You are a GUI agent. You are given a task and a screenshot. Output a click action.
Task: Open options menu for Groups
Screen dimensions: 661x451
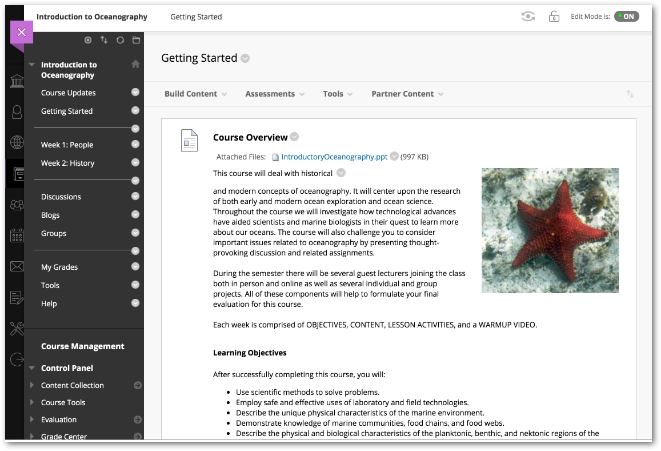click(135, 233)
